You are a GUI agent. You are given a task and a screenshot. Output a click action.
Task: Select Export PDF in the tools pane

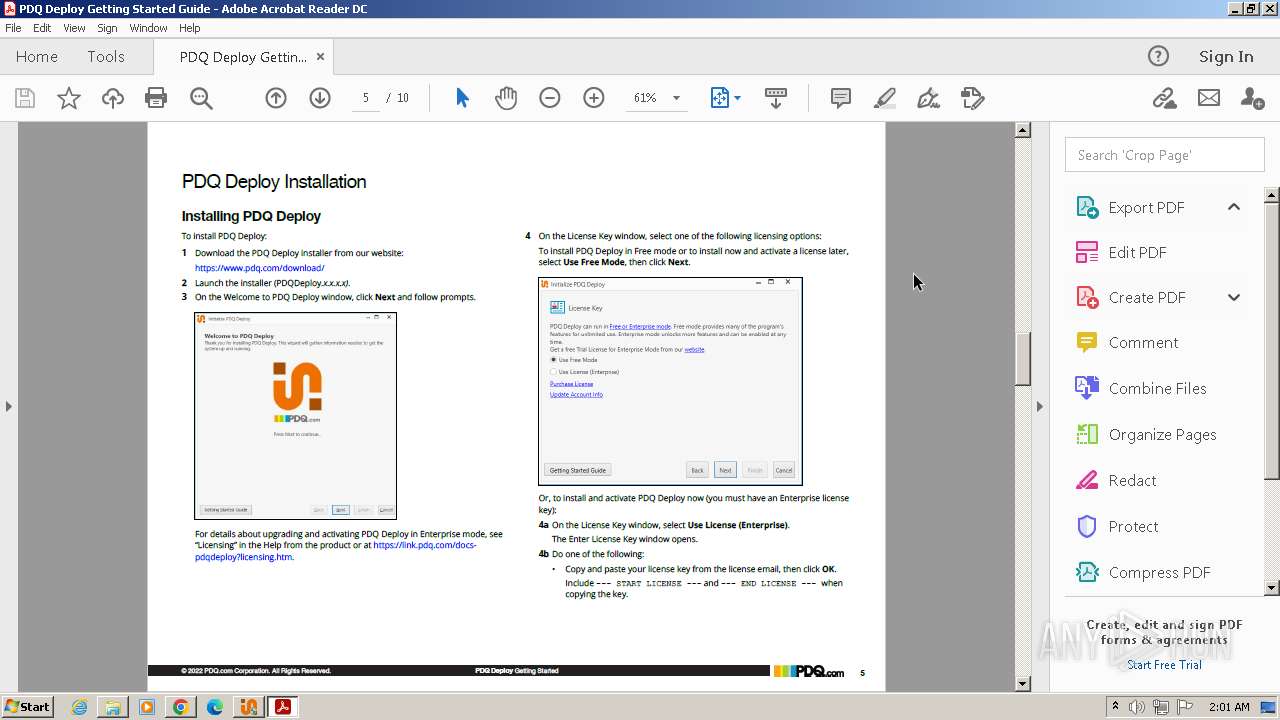pyautogui.click(x=1146, y=207)
